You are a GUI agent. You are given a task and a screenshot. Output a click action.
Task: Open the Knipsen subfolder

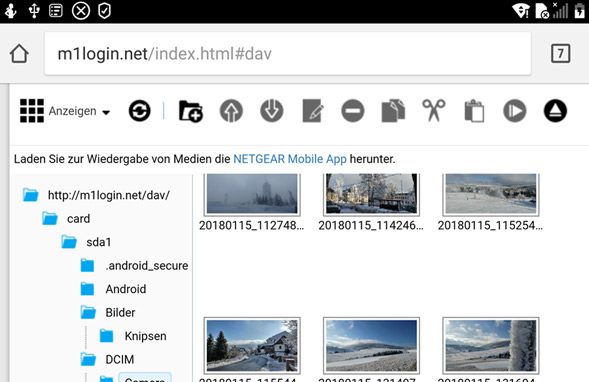[x=145, y=336]
